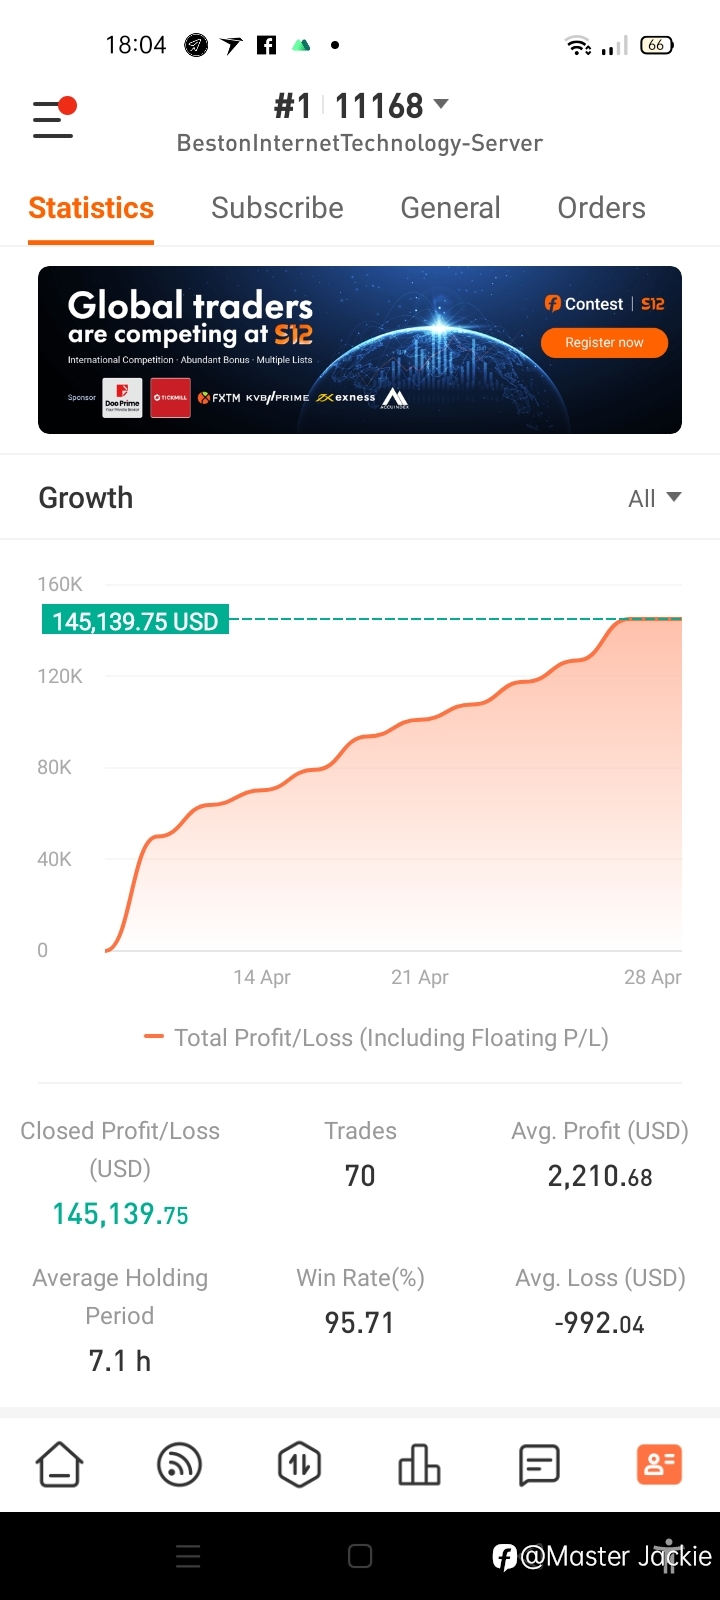The image size is (720, 1600).
Task: Go to the Home tab icon
Action: 60,1465
